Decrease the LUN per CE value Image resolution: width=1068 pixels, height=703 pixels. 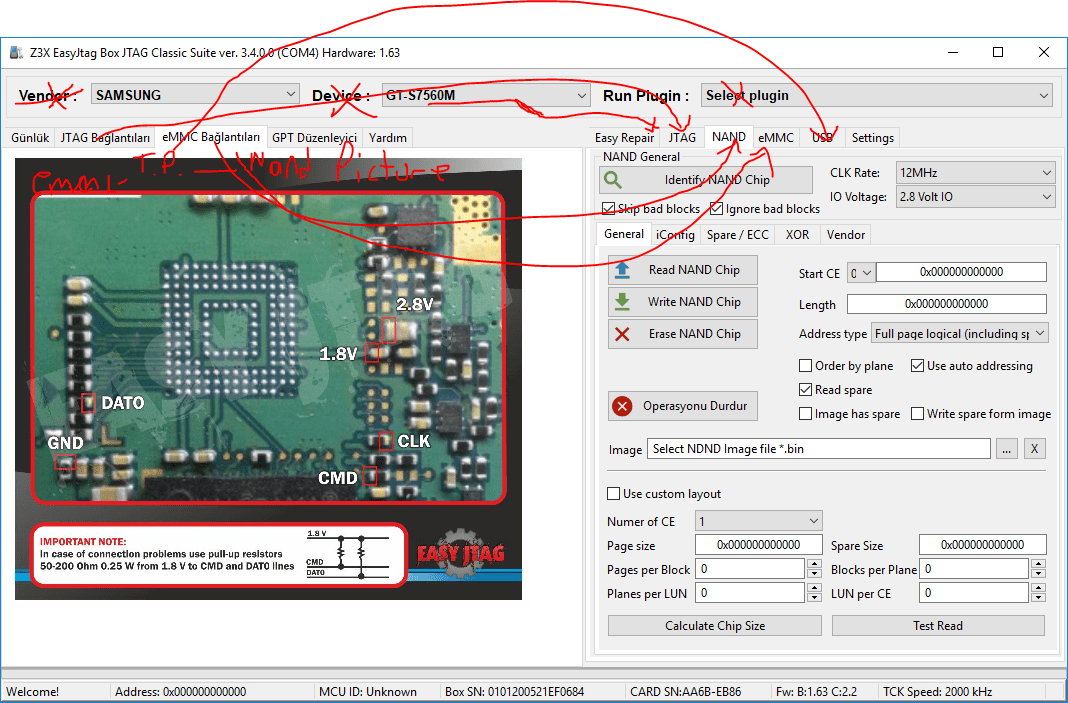click(1038, 598)
